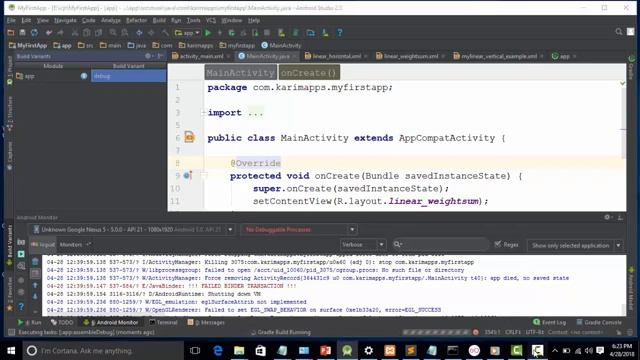
Task: Click the Android Monitor help question icon
Action: pyautogui.click(x=21, y=306)
